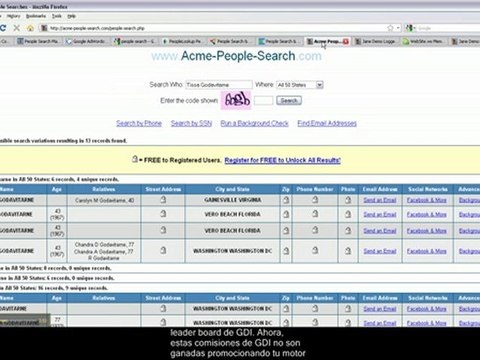480x360 pixels.
Task: Switch to the WebSite.ws Mem tab
Action: [423, 41]
